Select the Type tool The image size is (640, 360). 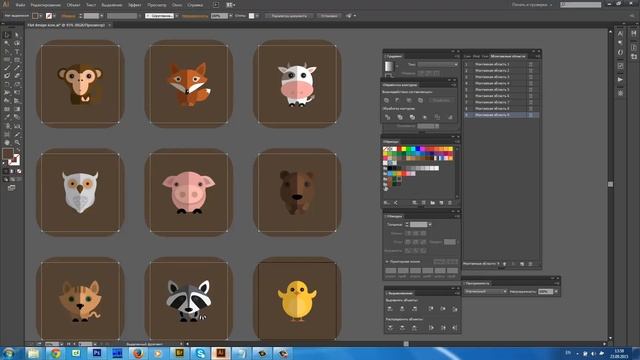[x=17, y=52]
